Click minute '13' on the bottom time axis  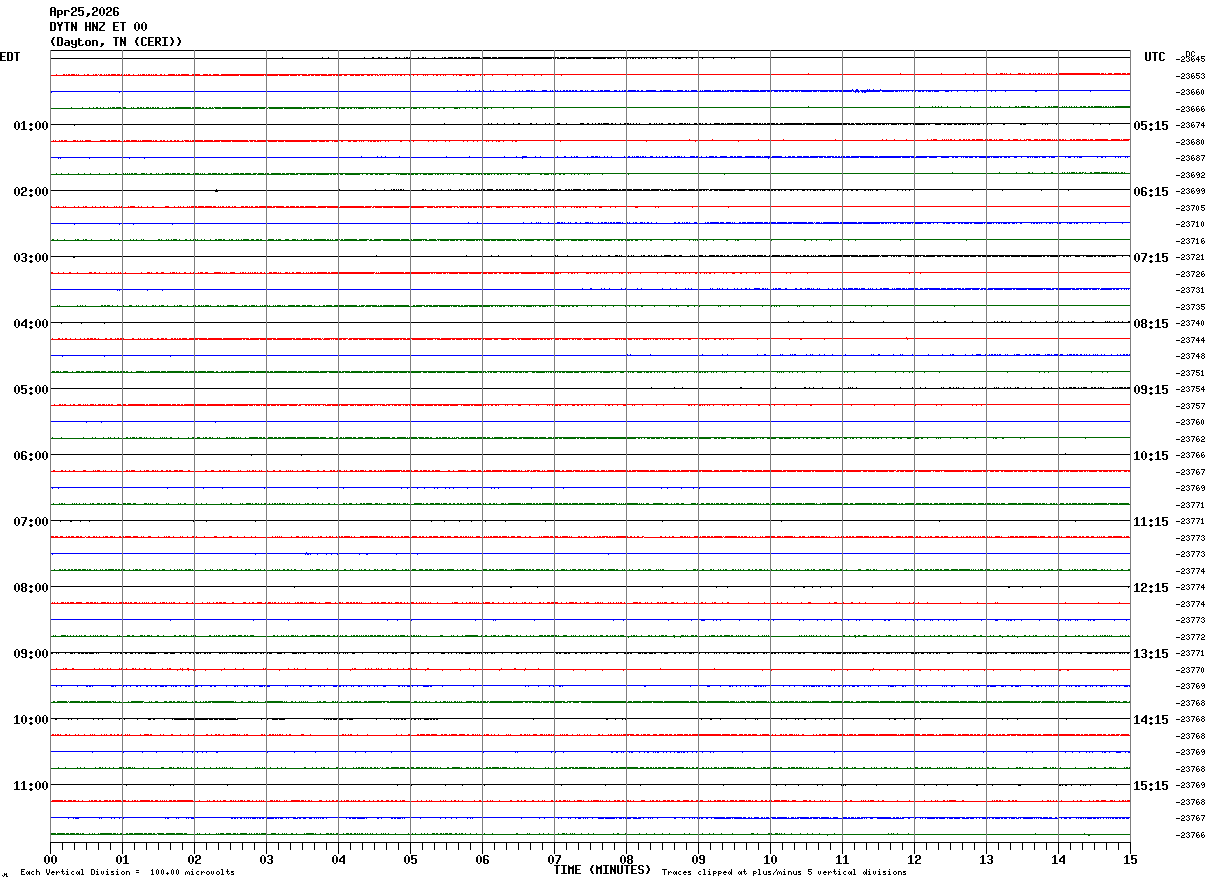[x=986, y=859]
